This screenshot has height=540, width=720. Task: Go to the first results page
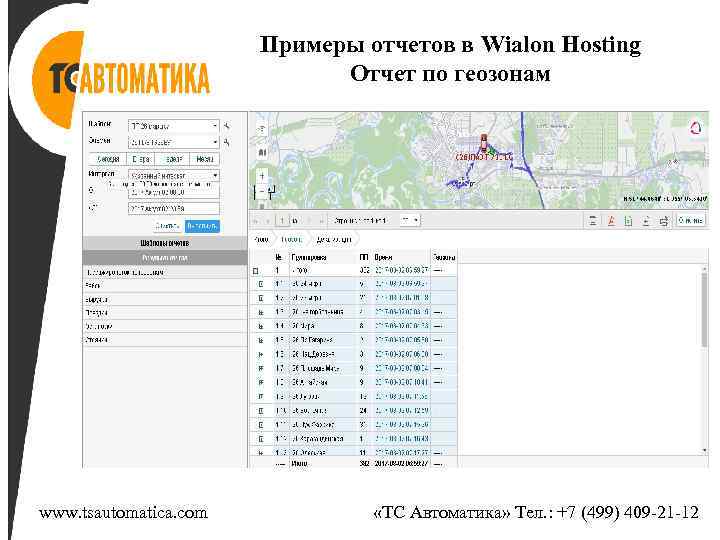257,221
